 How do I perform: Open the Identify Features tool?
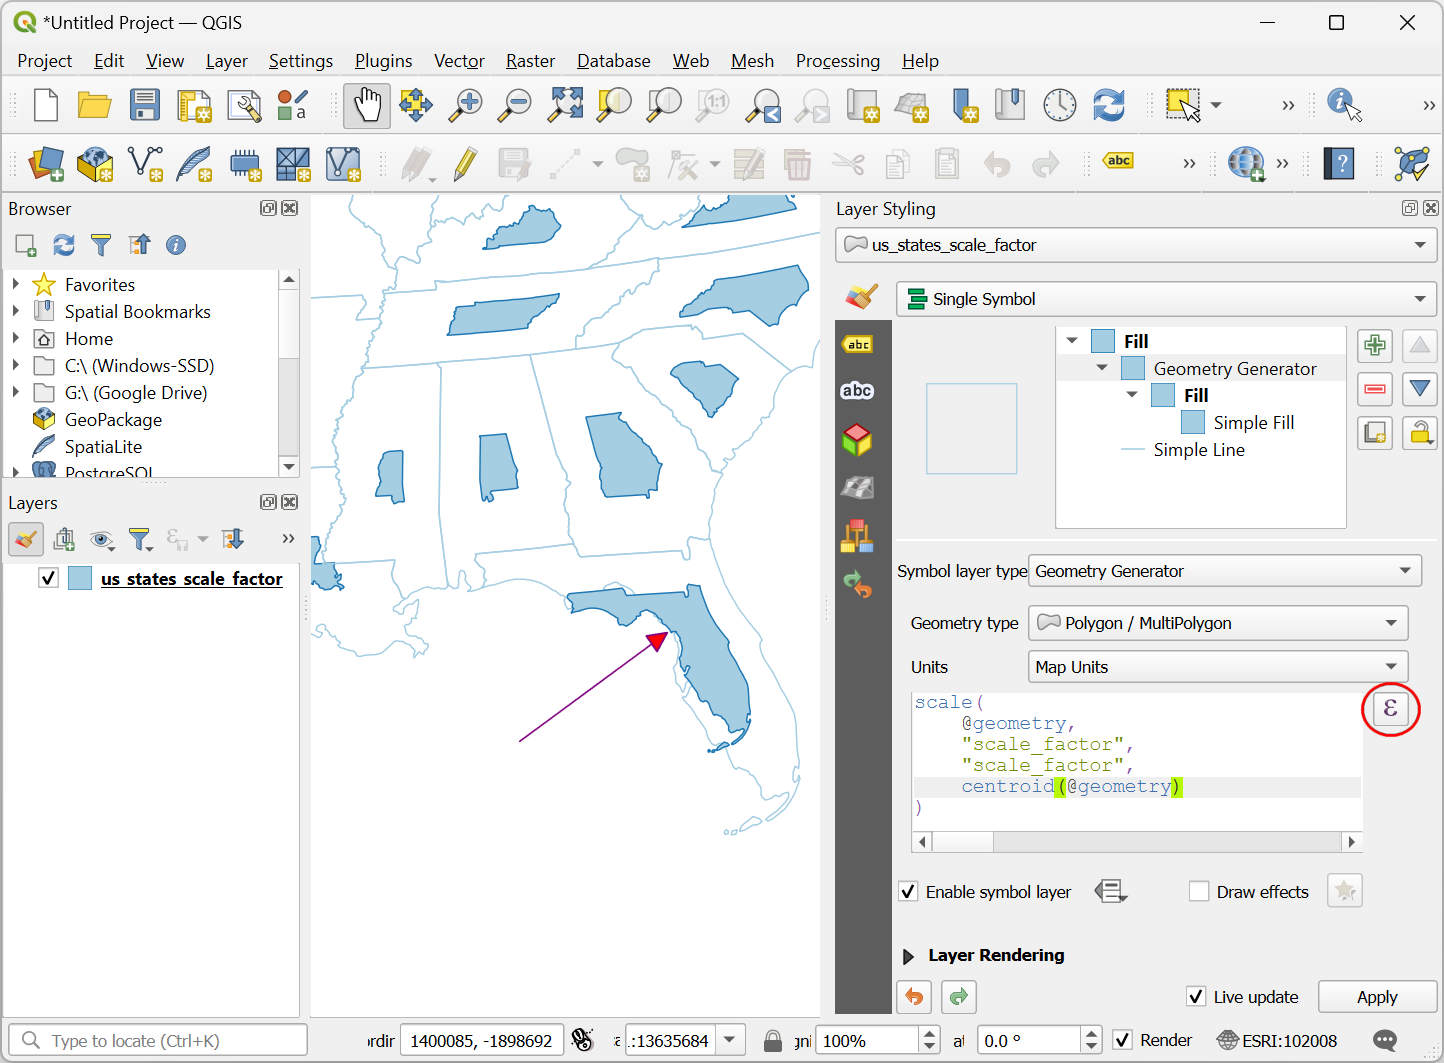pos(1343,105)
